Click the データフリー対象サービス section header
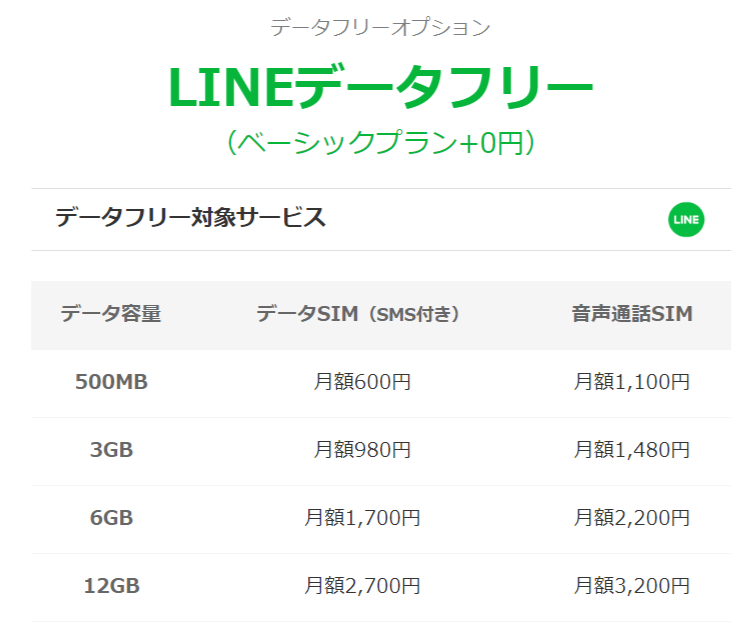The image size is (738, 626). pos(191,217)
